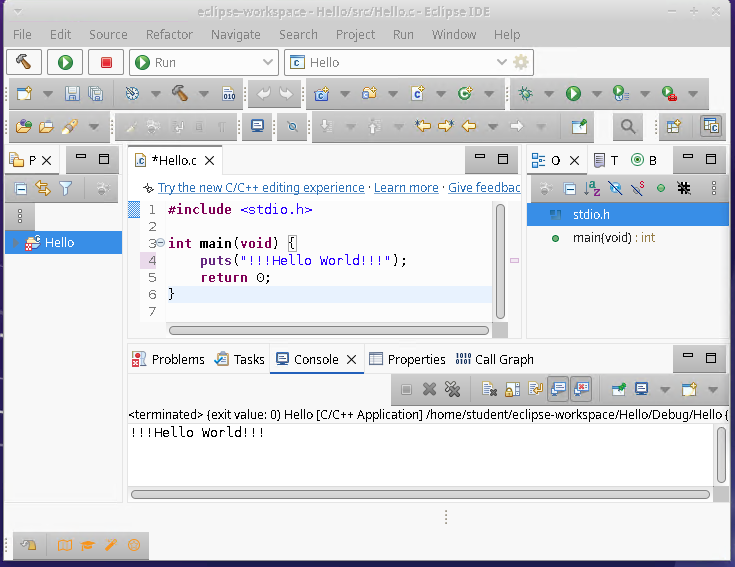The height and width of the screenshot is (567, 735).
Task: Open the Search magnifier in toolbar
Action: pos(627,126)
